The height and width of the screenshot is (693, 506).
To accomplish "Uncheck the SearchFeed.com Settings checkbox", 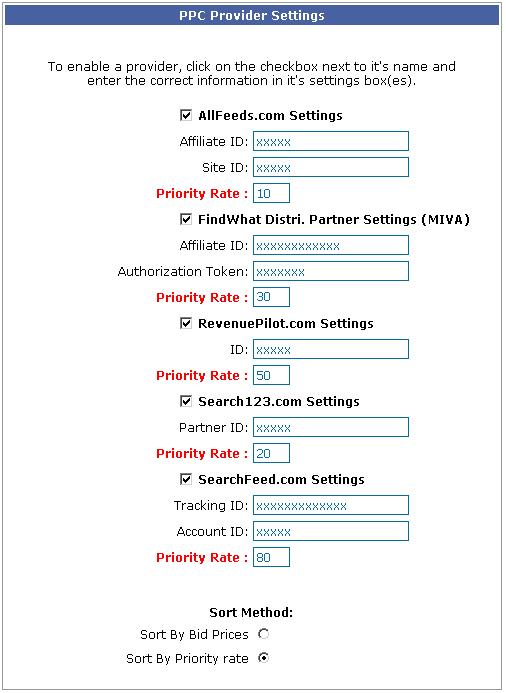I will tap(186, 479).
